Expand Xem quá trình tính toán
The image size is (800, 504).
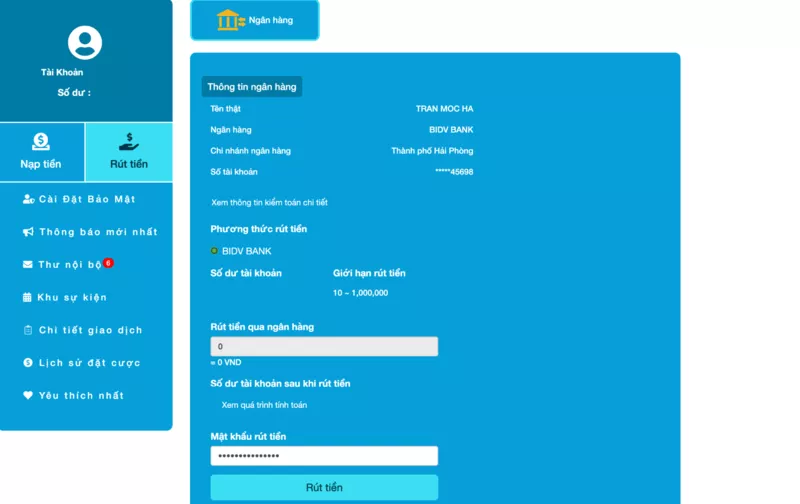(264, 405)
